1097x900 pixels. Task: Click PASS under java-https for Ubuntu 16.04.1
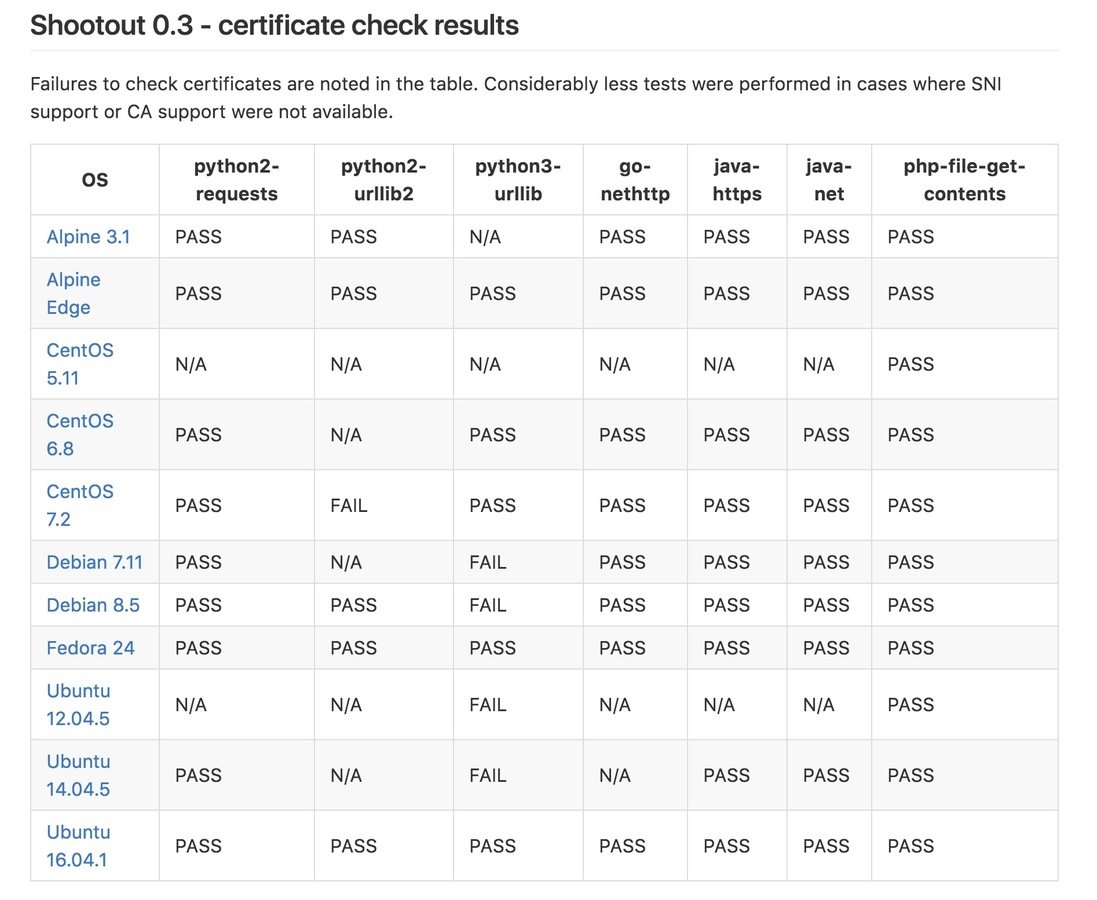[x=726, y=846]
